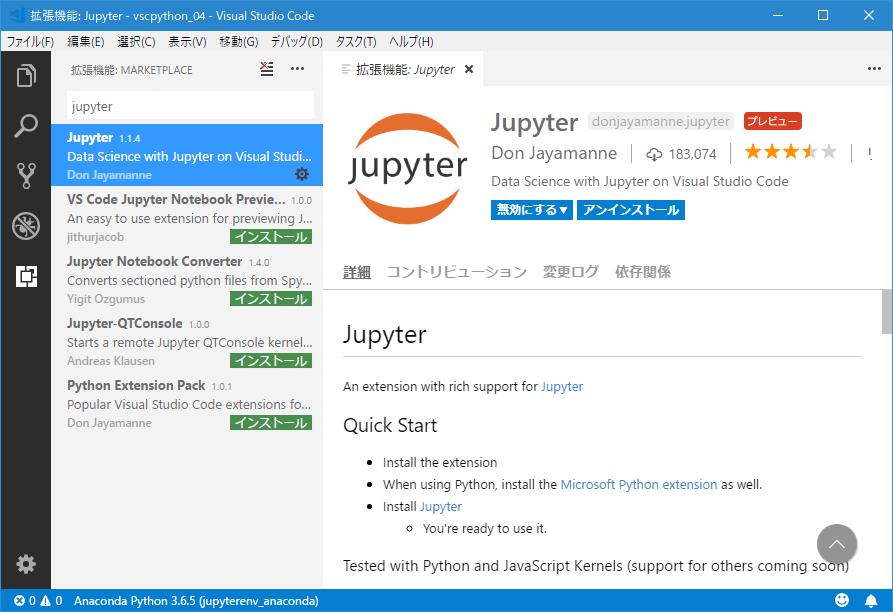The width and height of the screenshot is (893, 612).
Task: Click the feedback smiley in status bar
Action: click(842, 601)
